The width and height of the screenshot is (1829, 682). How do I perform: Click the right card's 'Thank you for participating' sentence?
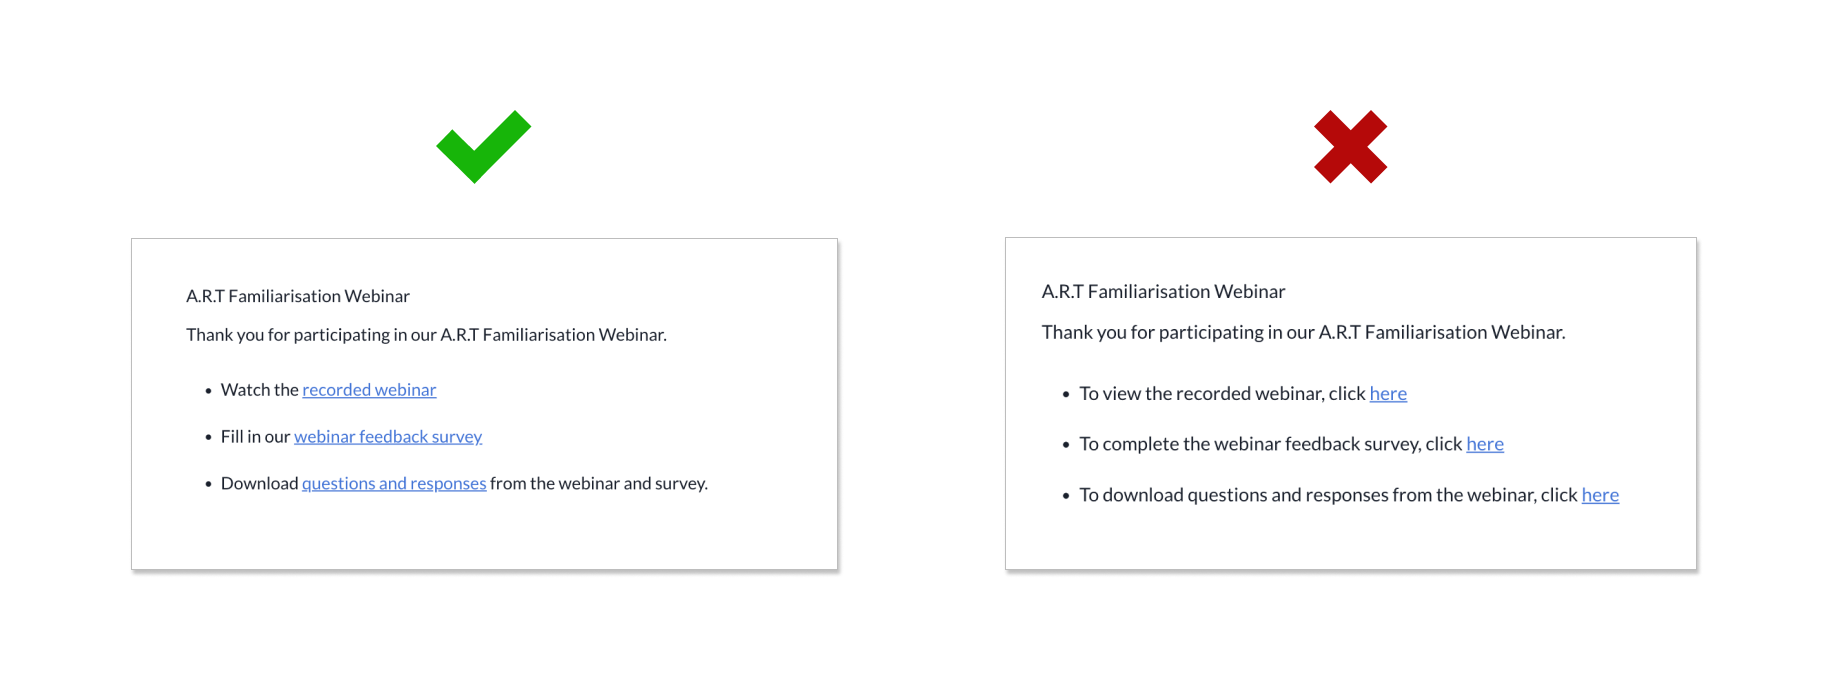click(1303, 332)
